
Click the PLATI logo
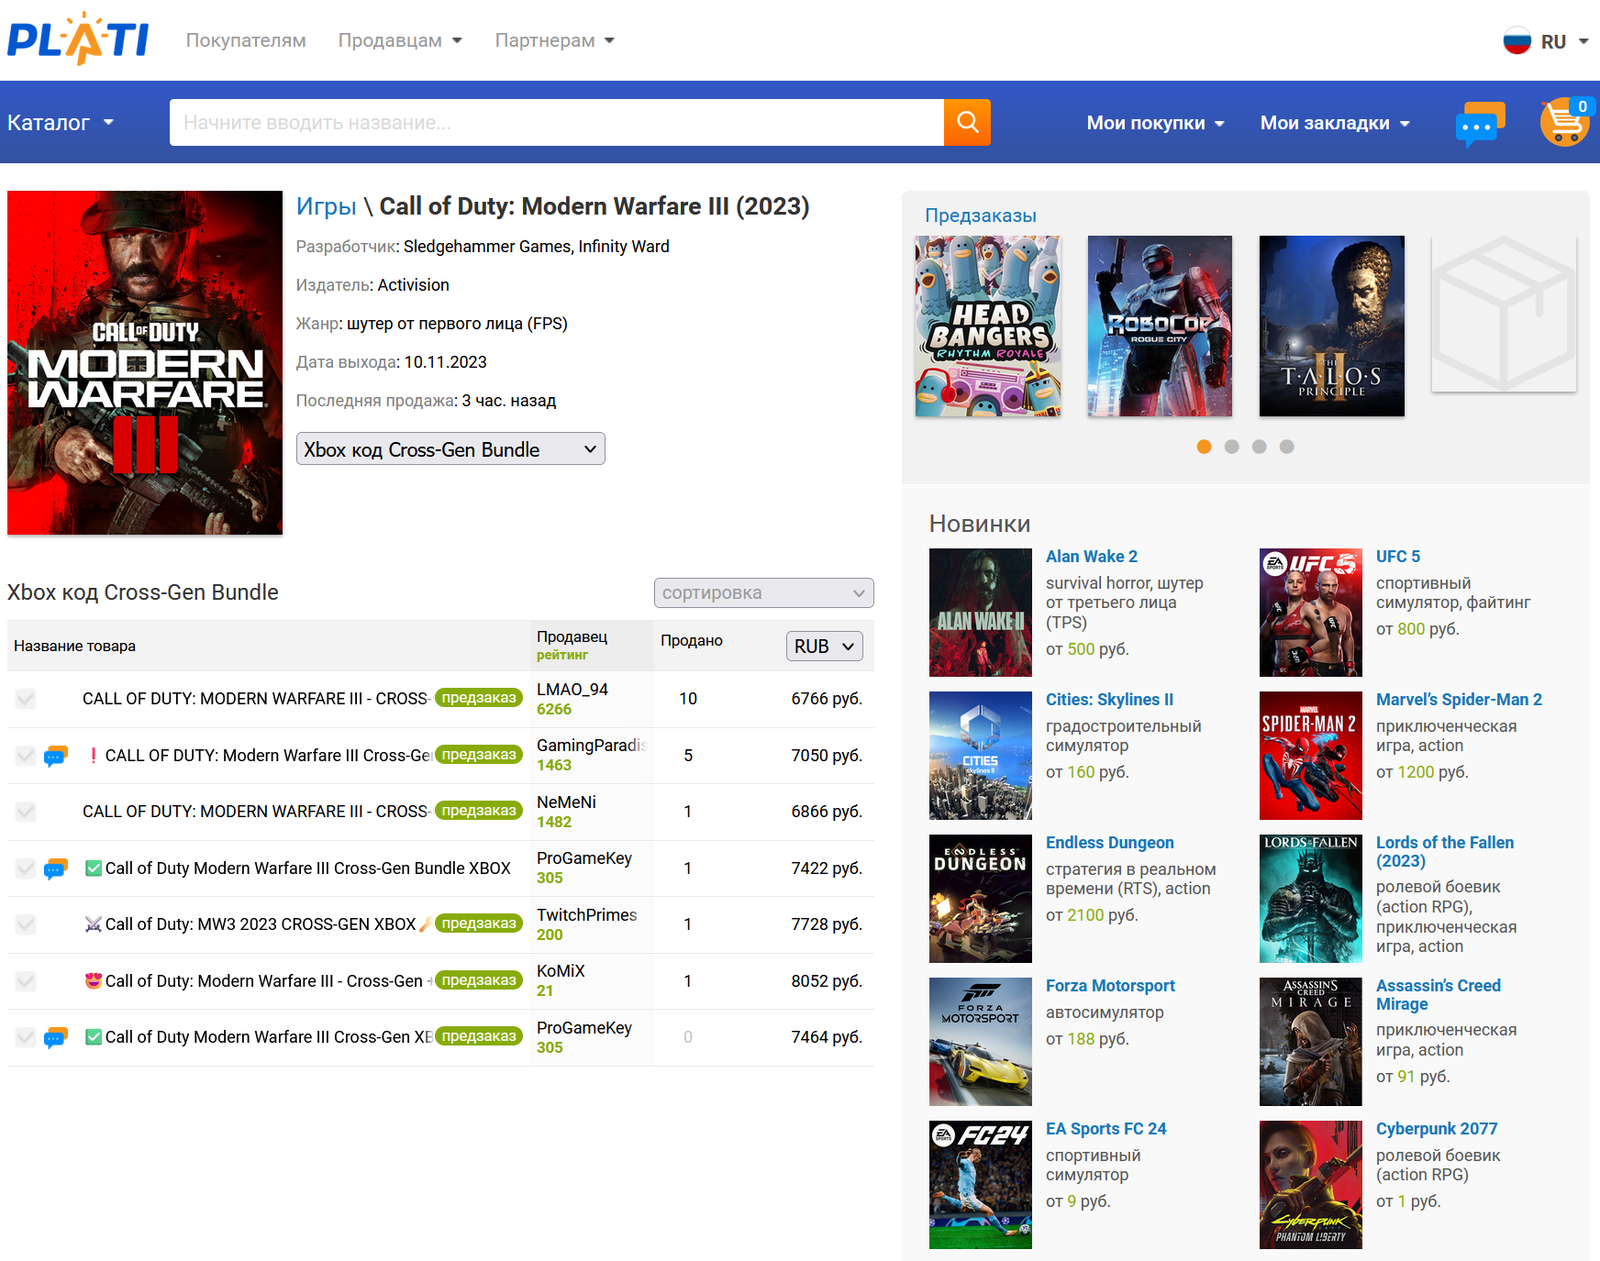[78, 39]
